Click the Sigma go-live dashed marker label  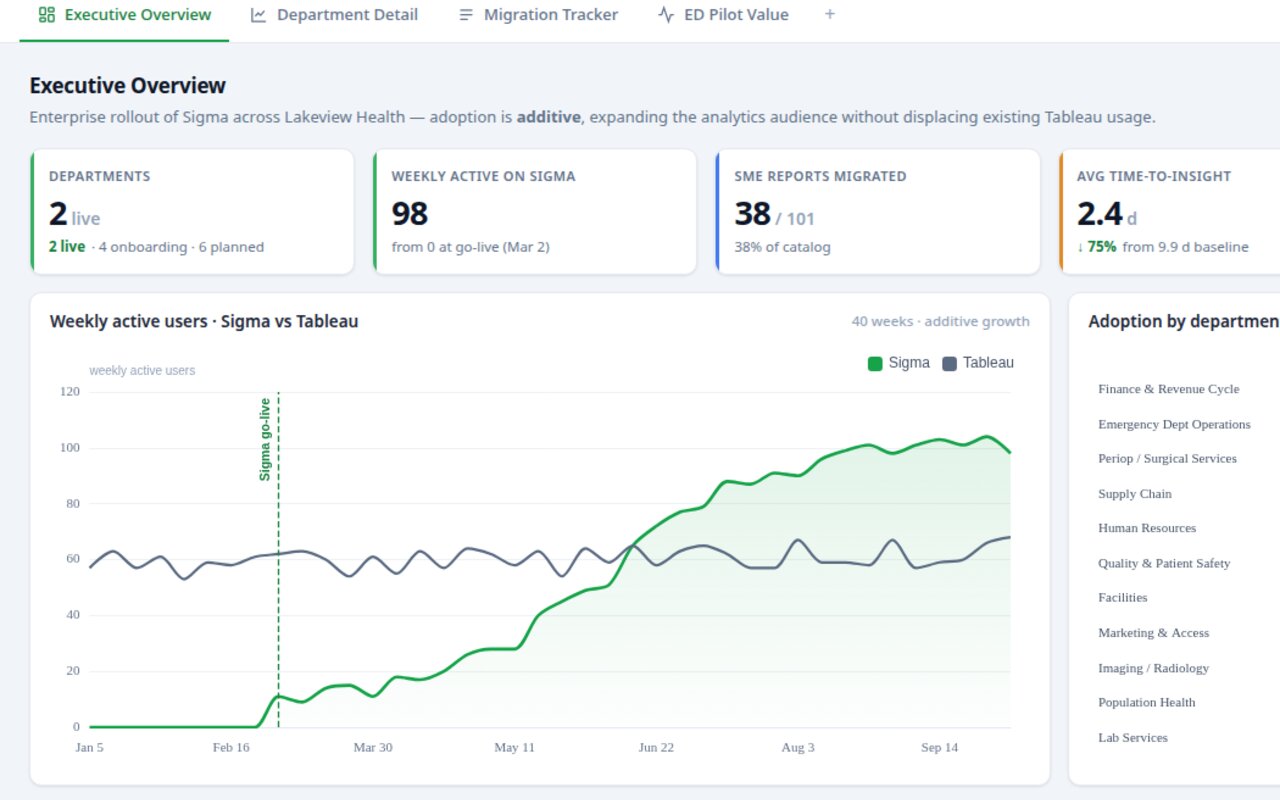(265, 439)
